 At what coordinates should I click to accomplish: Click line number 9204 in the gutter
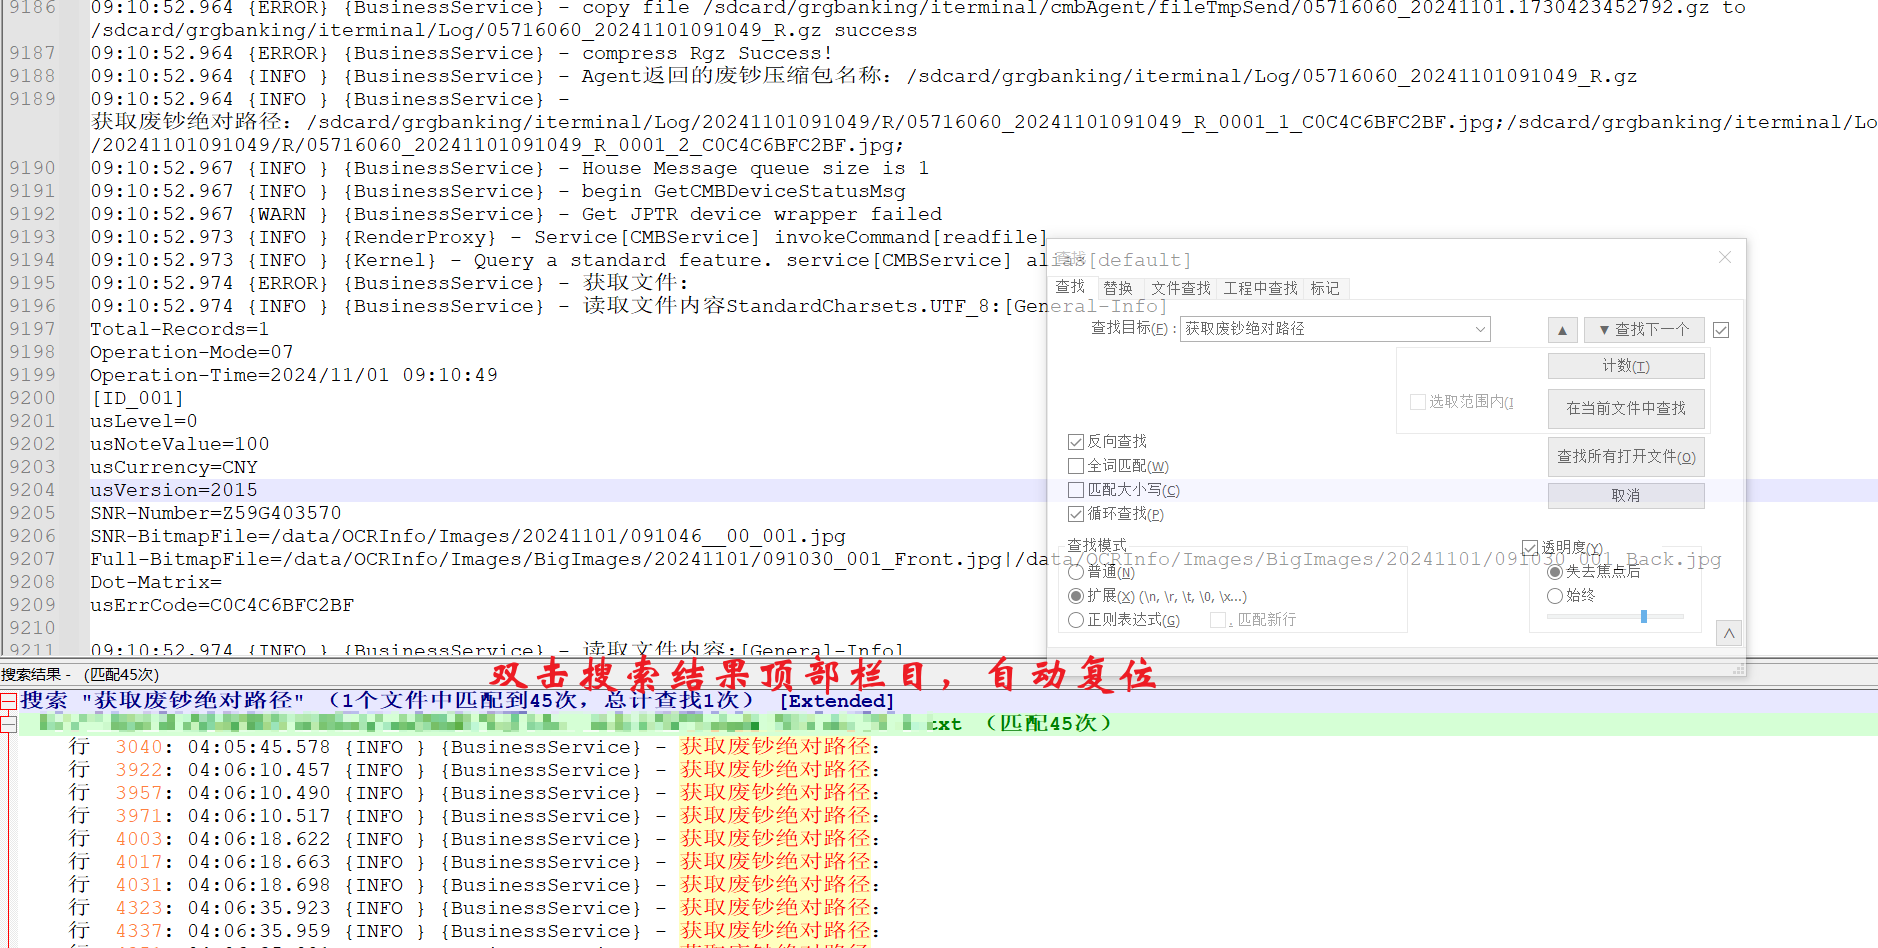pos(32,490)
